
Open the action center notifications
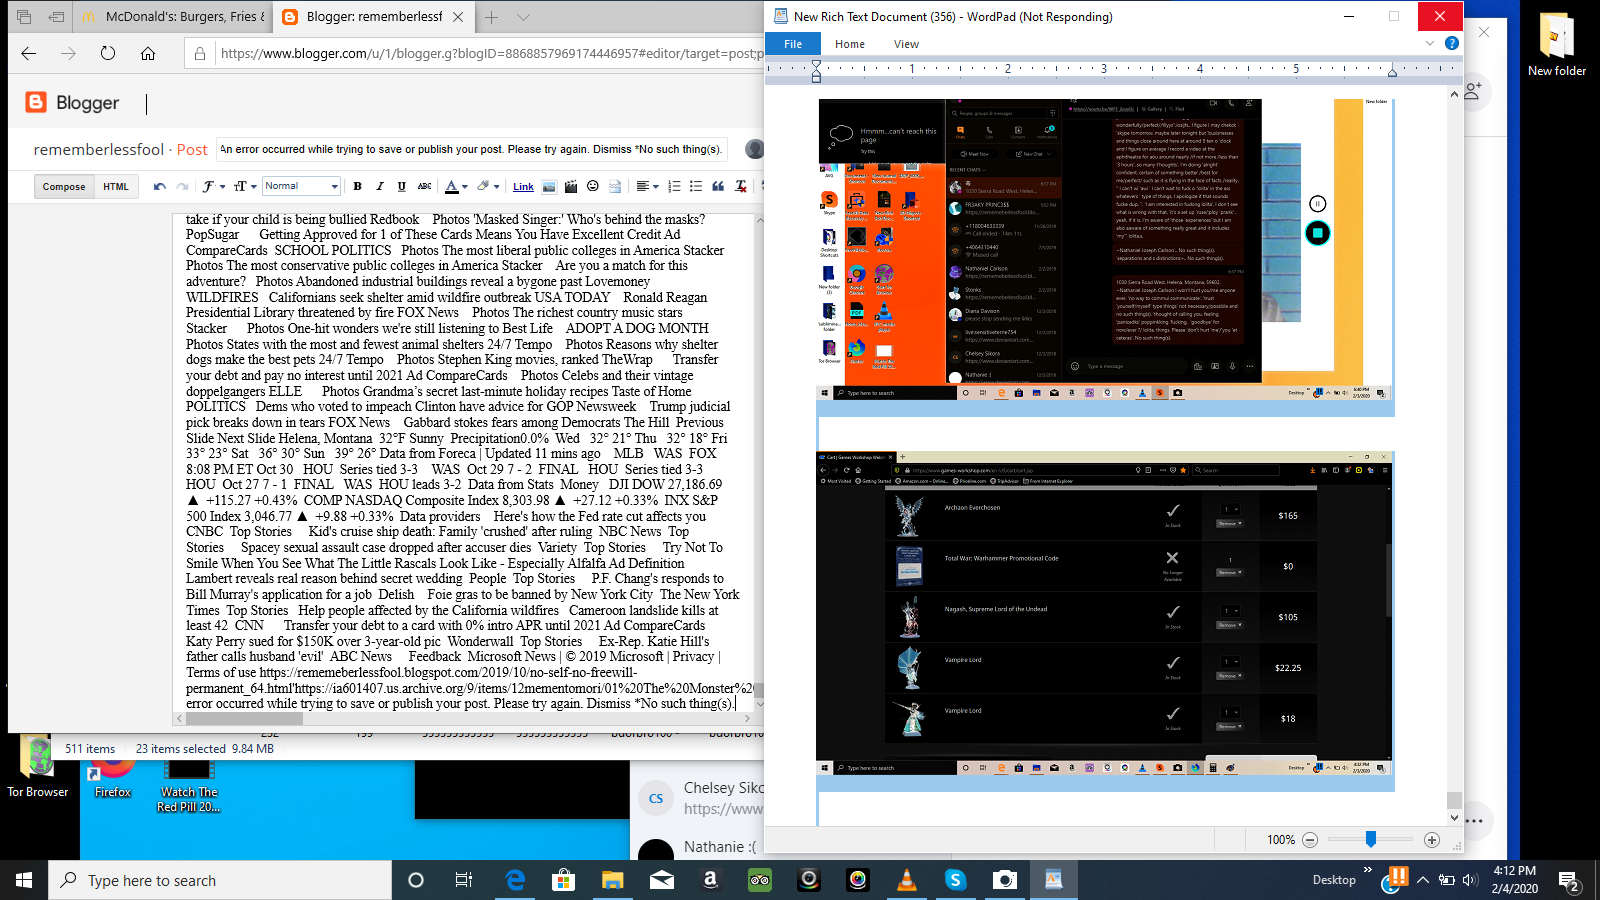pyautogui.click(x=1569, y=880)
